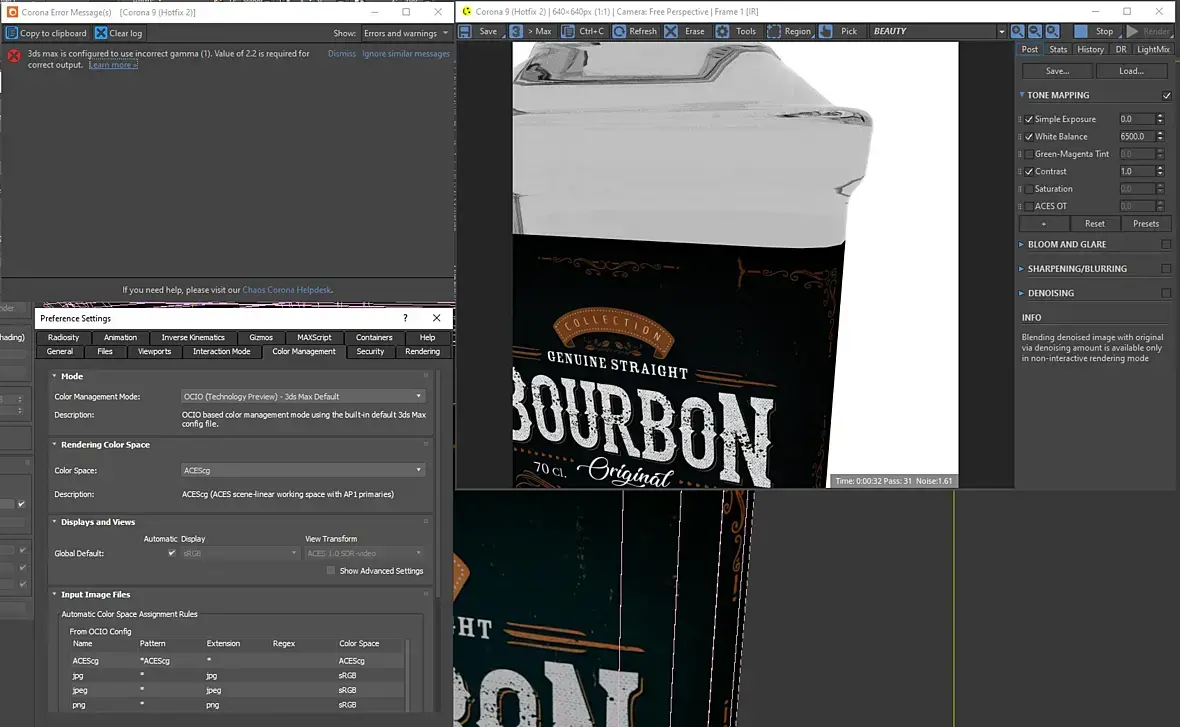Viewport: 1180px width, 727px height.
Task: Click the Contrast value spinner arrows
Action: coord(1160,171)
